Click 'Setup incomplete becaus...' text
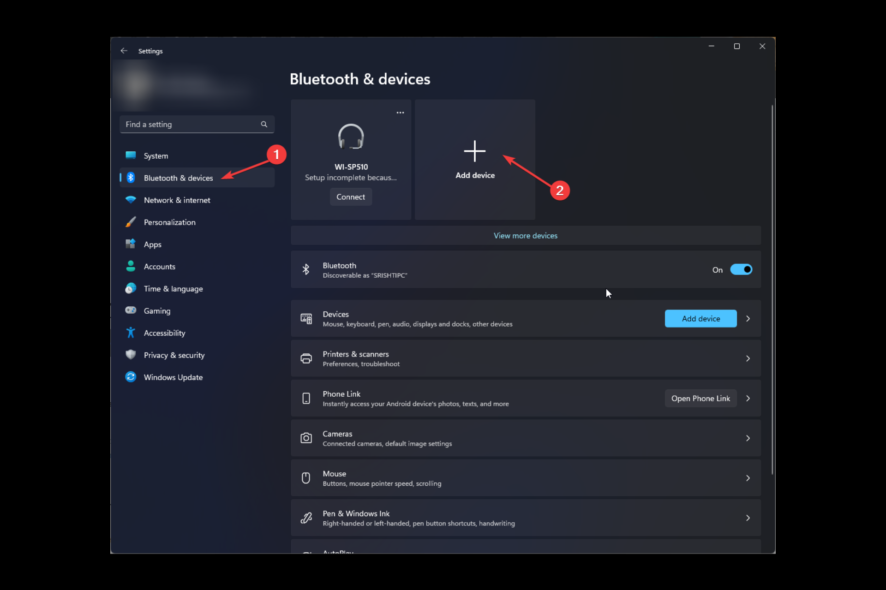Image resolution: width=886 pixels, height=590 pixels. (350, 177)
